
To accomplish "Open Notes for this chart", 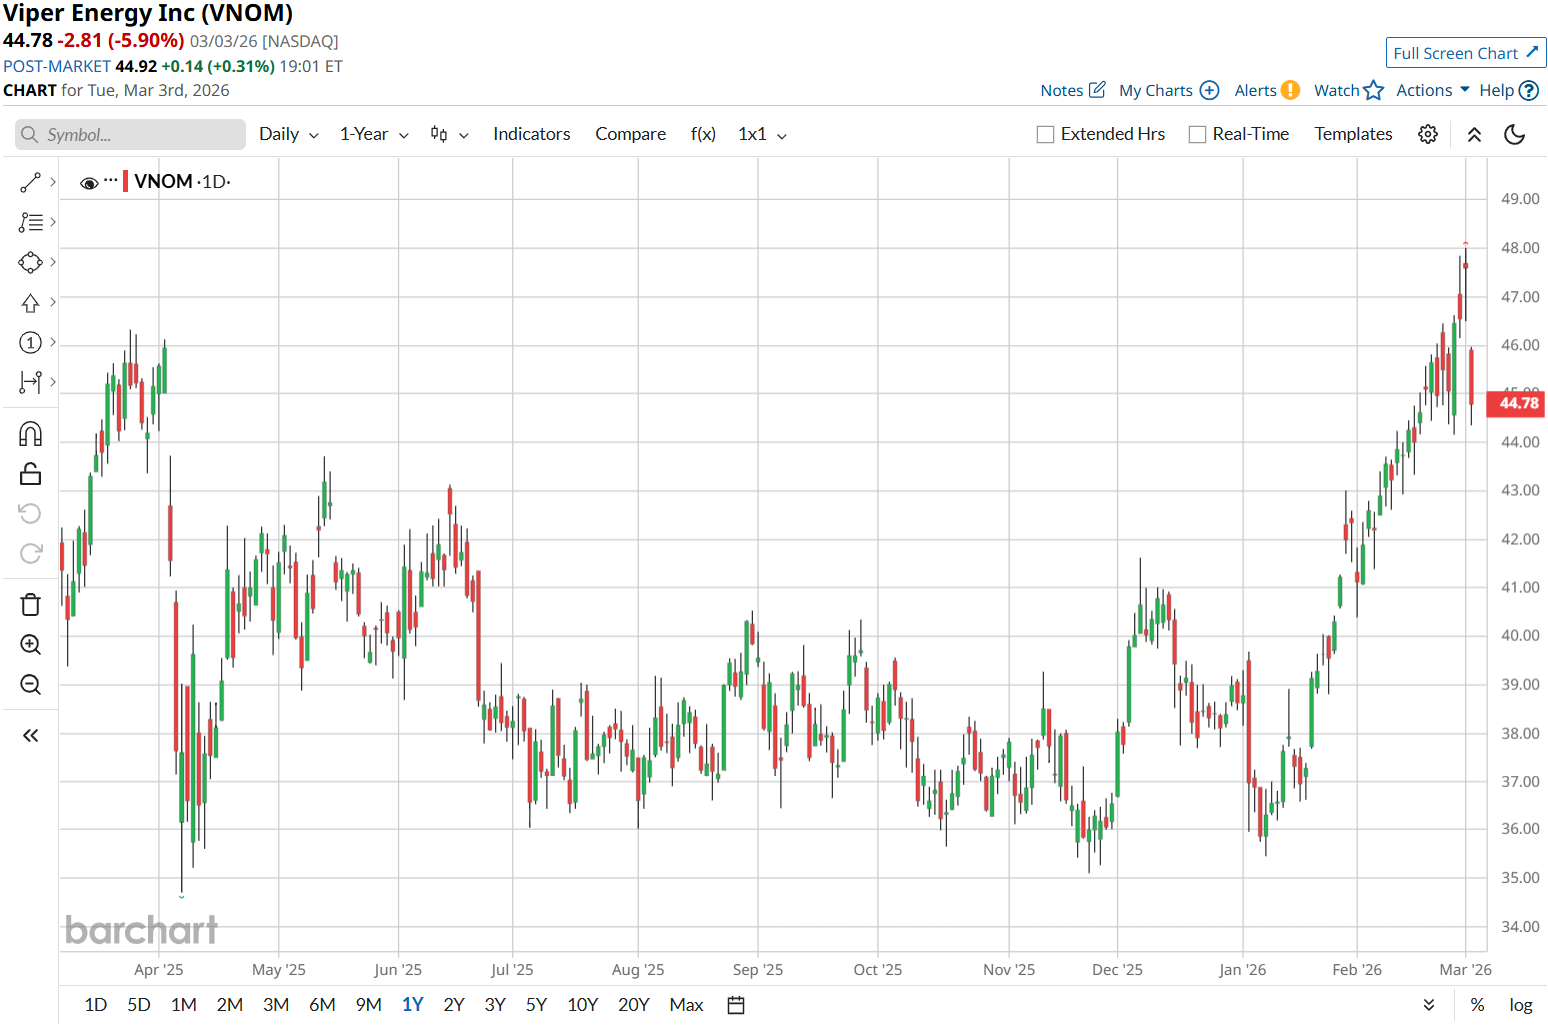I will pos(1073,90).
